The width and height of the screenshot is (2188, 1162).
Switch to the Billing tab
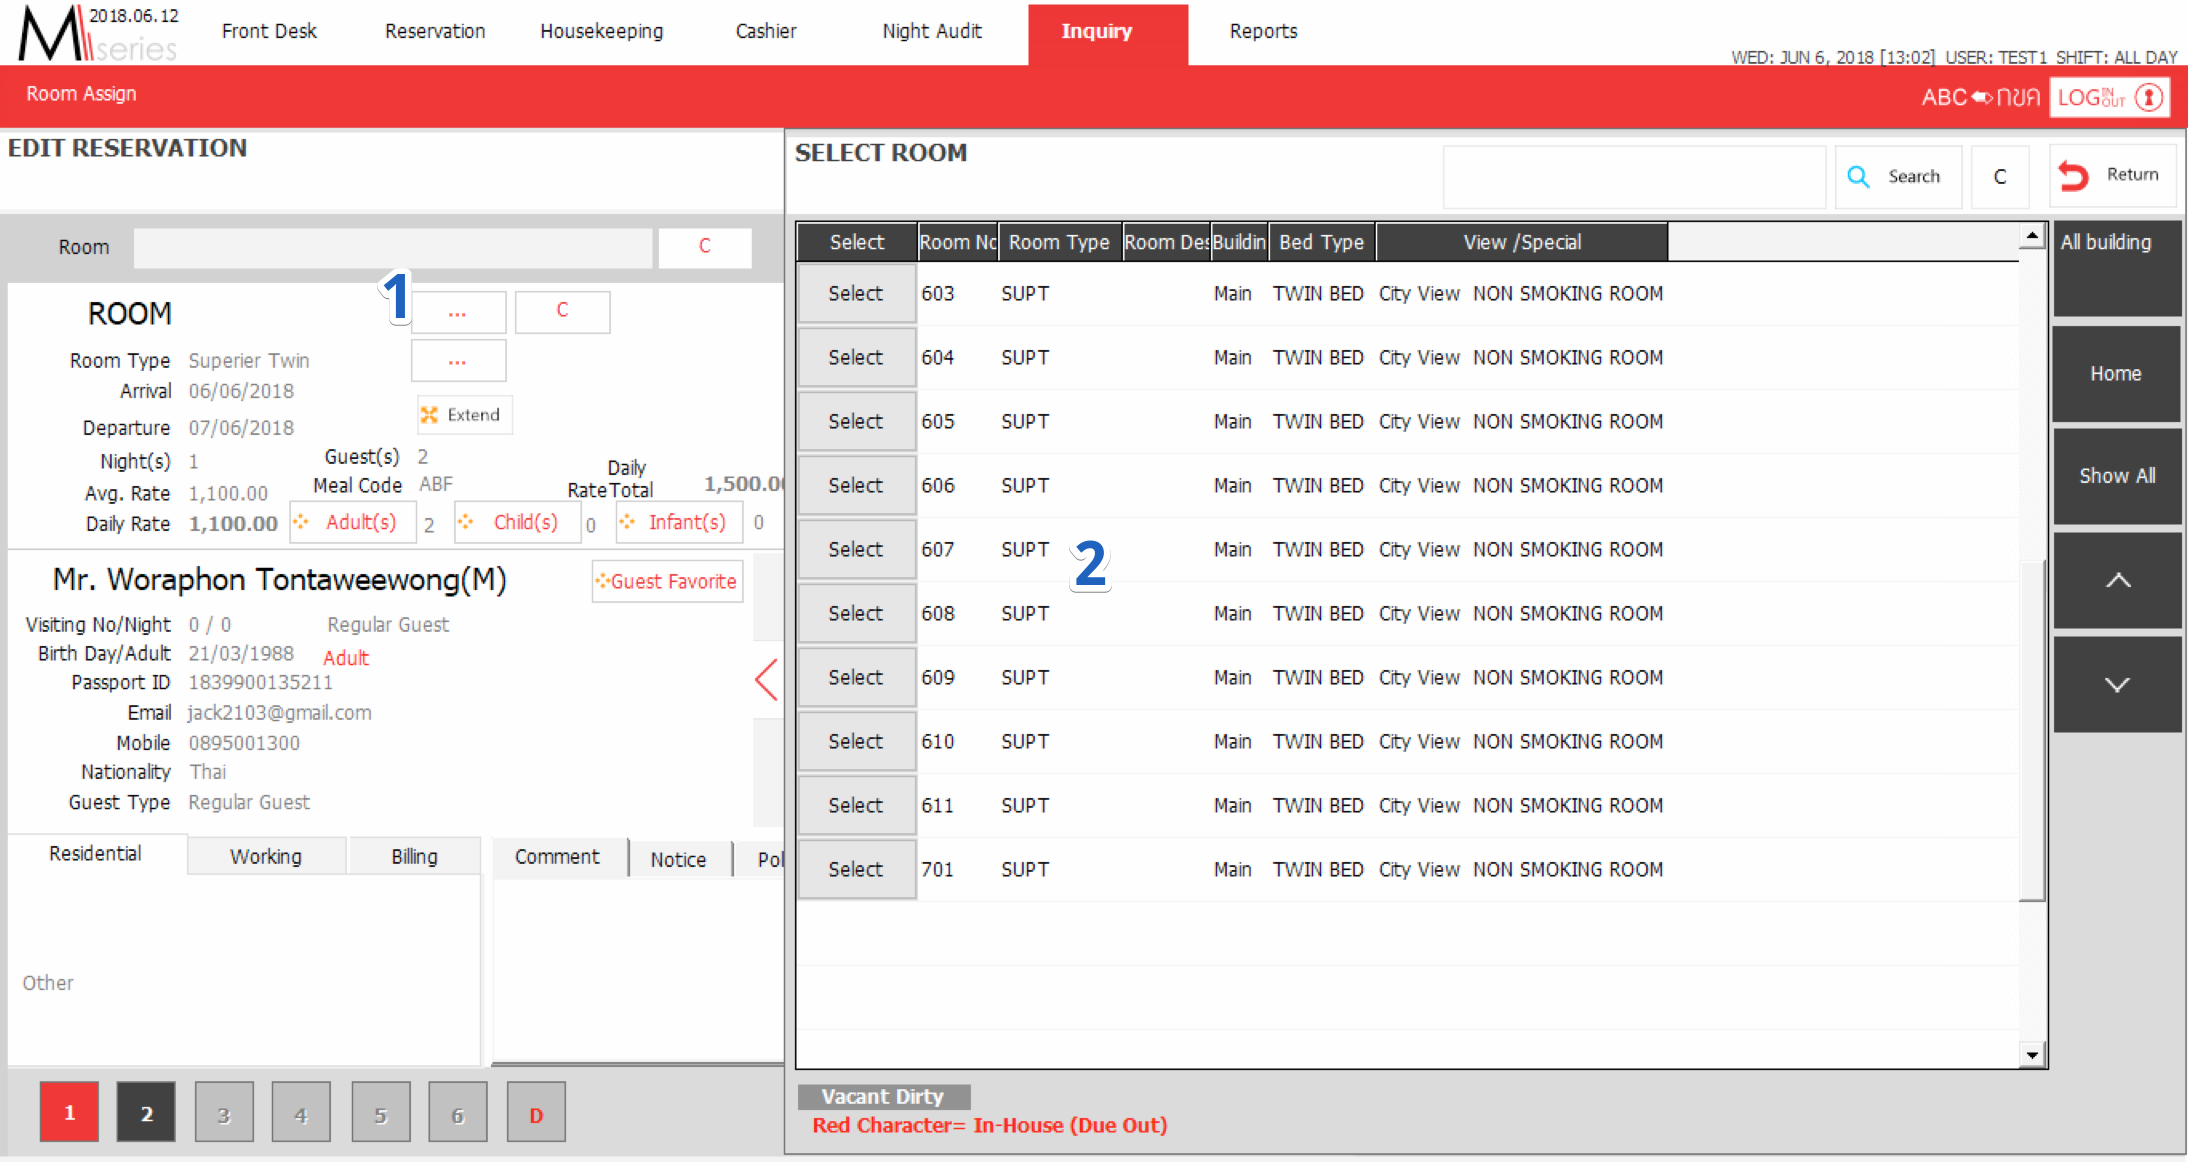tap(414, 856)
